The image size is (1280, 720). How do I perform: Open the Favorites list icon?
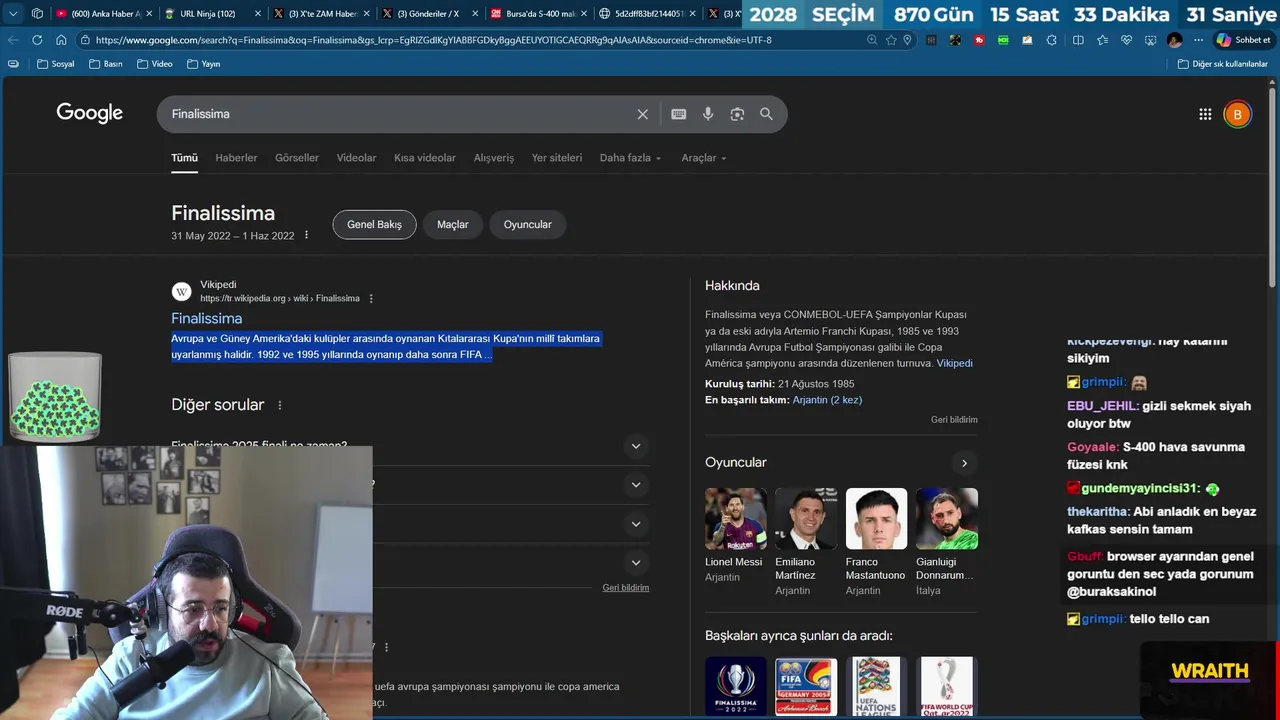click(1102, 40)
